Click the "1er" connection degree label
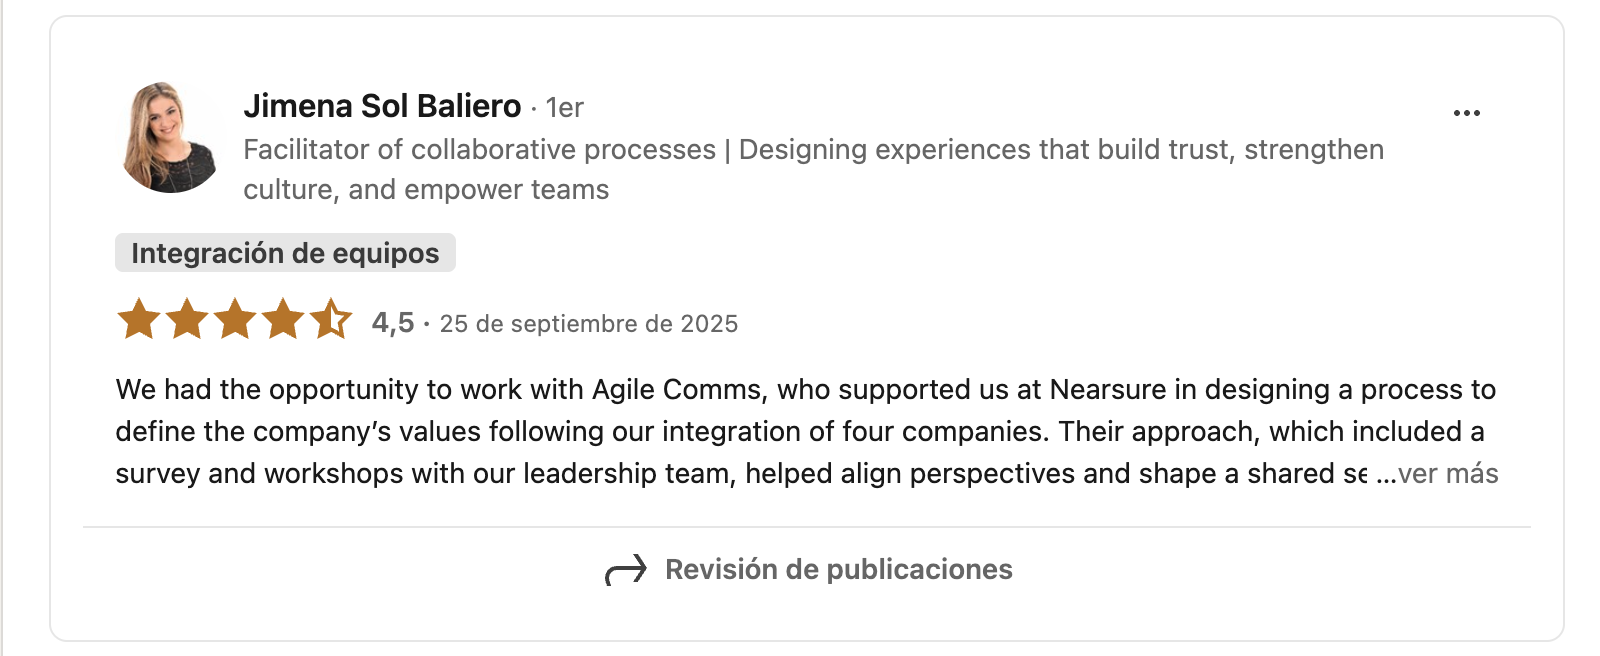Image resolution: width=1600 pixels, height=656 pixels. [x=565, y=108]
